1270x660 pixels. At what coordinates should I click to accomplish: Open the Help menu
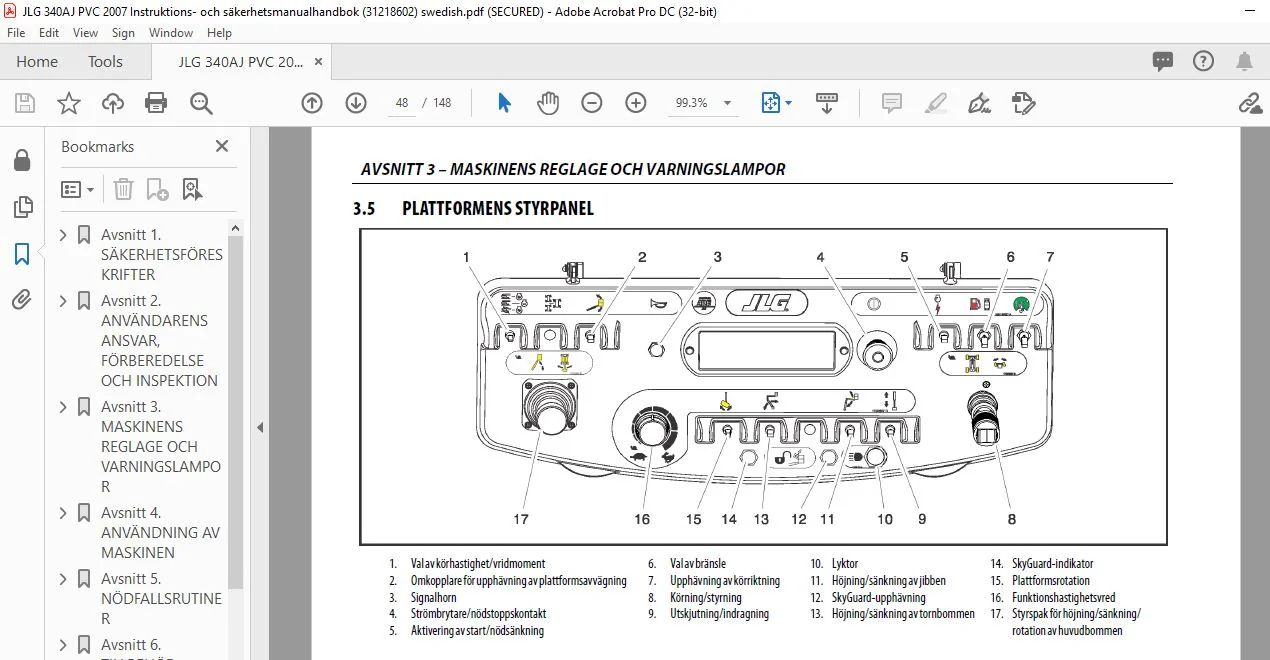(x=219, y=33)
